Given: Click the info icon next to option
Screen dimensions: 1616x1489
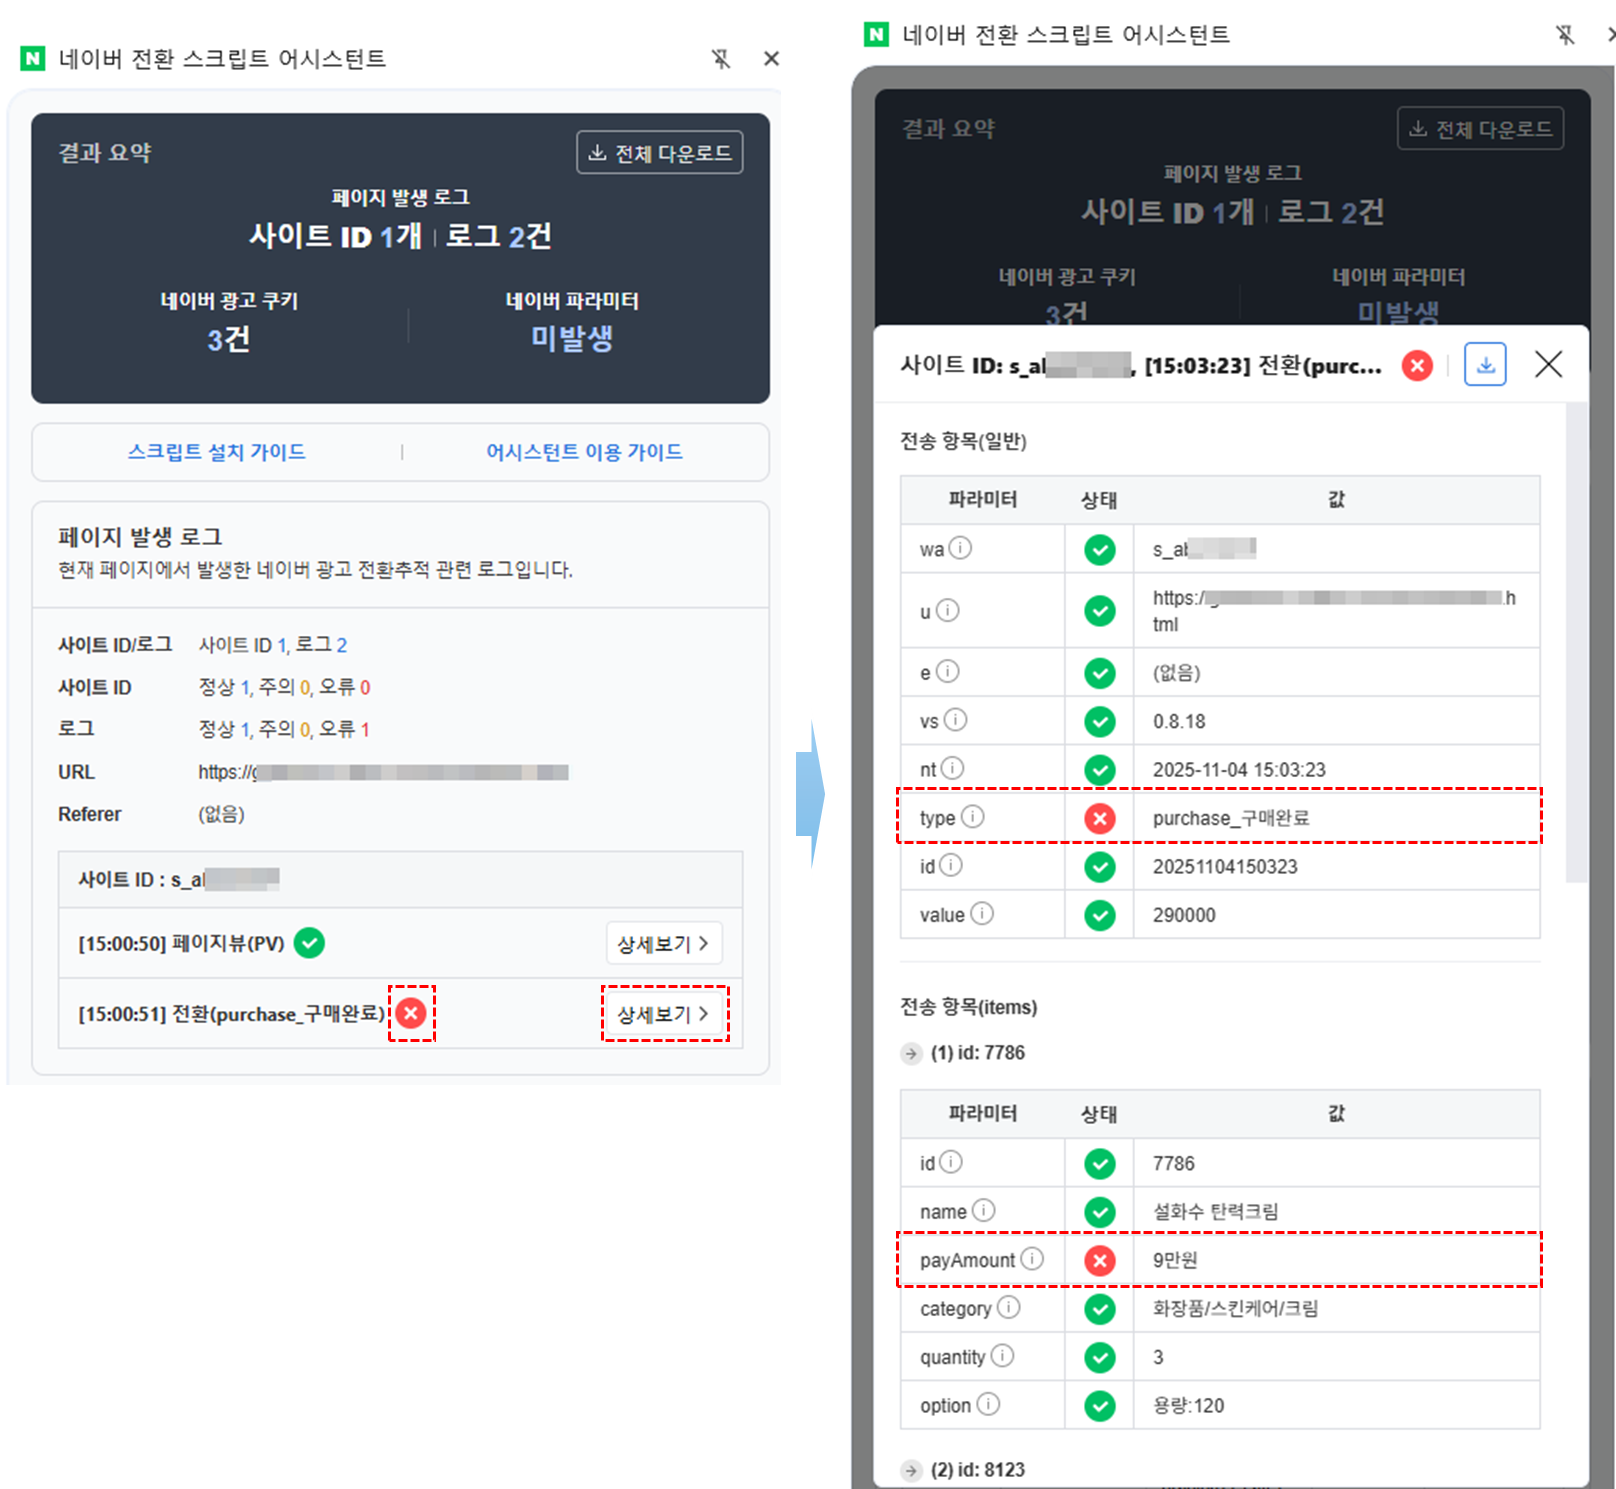Looking at the screenshot, I should [988, 1404].
